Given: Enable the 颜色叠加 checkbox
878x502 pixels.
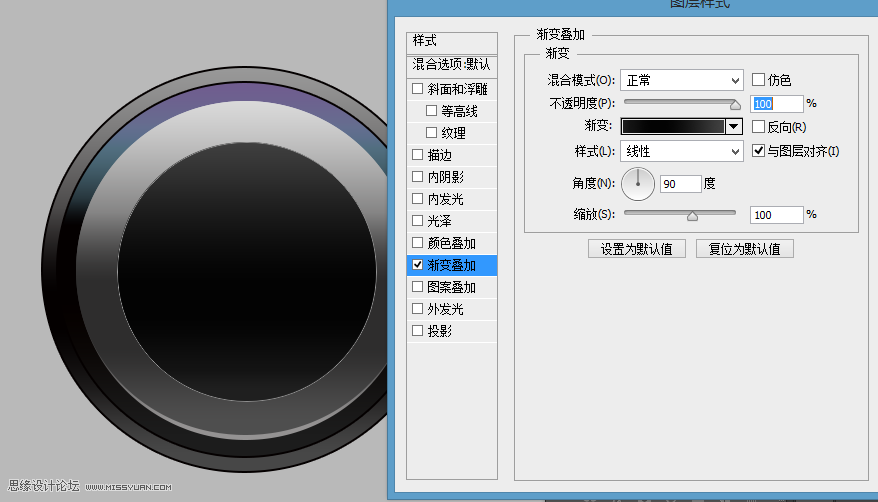Looking at the screenshot, I should (x=417, y=243).
